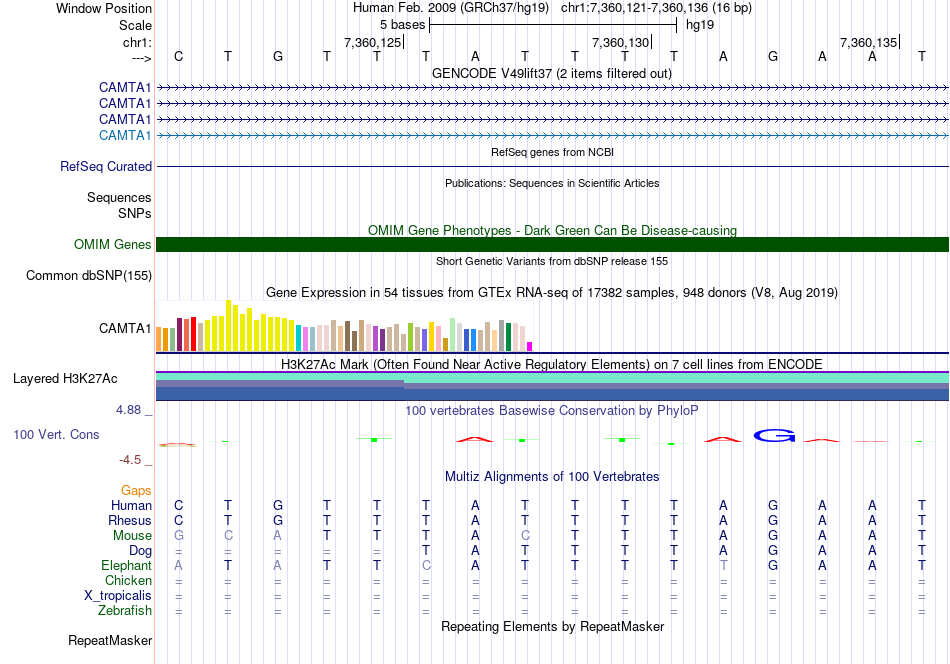
Task: Click CAMTA1 label beside GTEx bar chart
Action: point(125,328)
